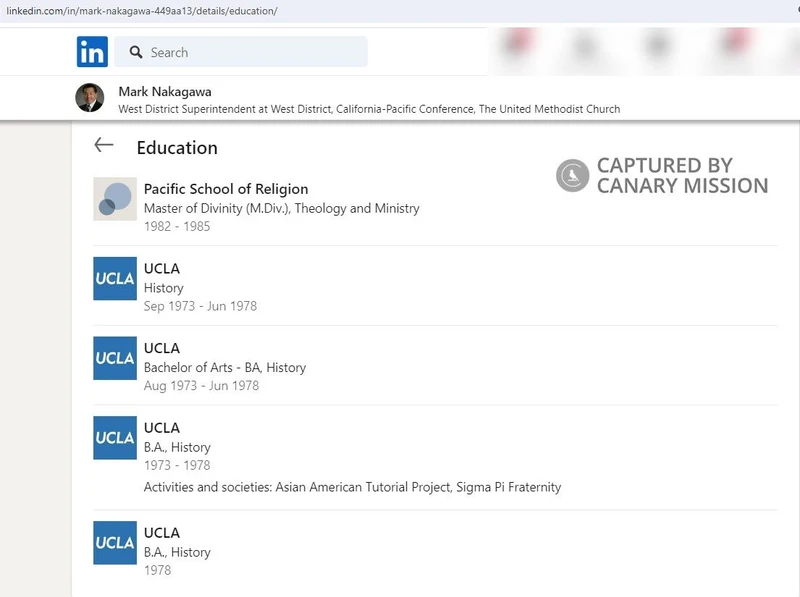Image resolution: width=800 pixels, height=597 pixels.
Task: Click Master of Divinity degree text
Action: (282, 208)
